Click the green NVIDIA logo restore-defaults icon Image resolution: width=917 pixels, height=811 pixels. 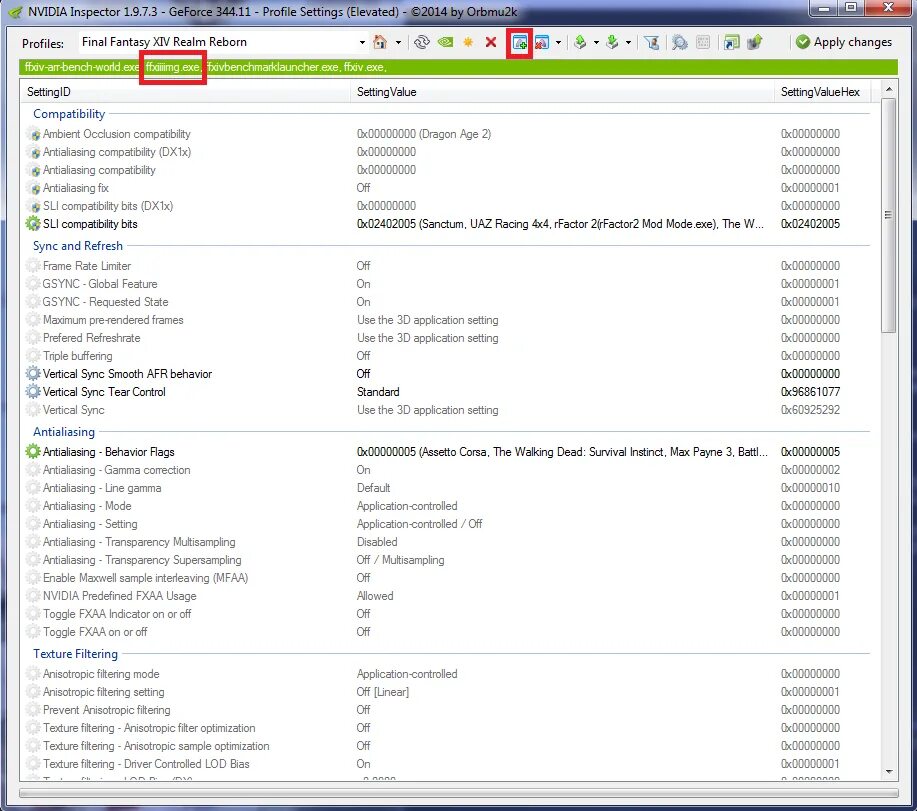(x=446, y=42)
